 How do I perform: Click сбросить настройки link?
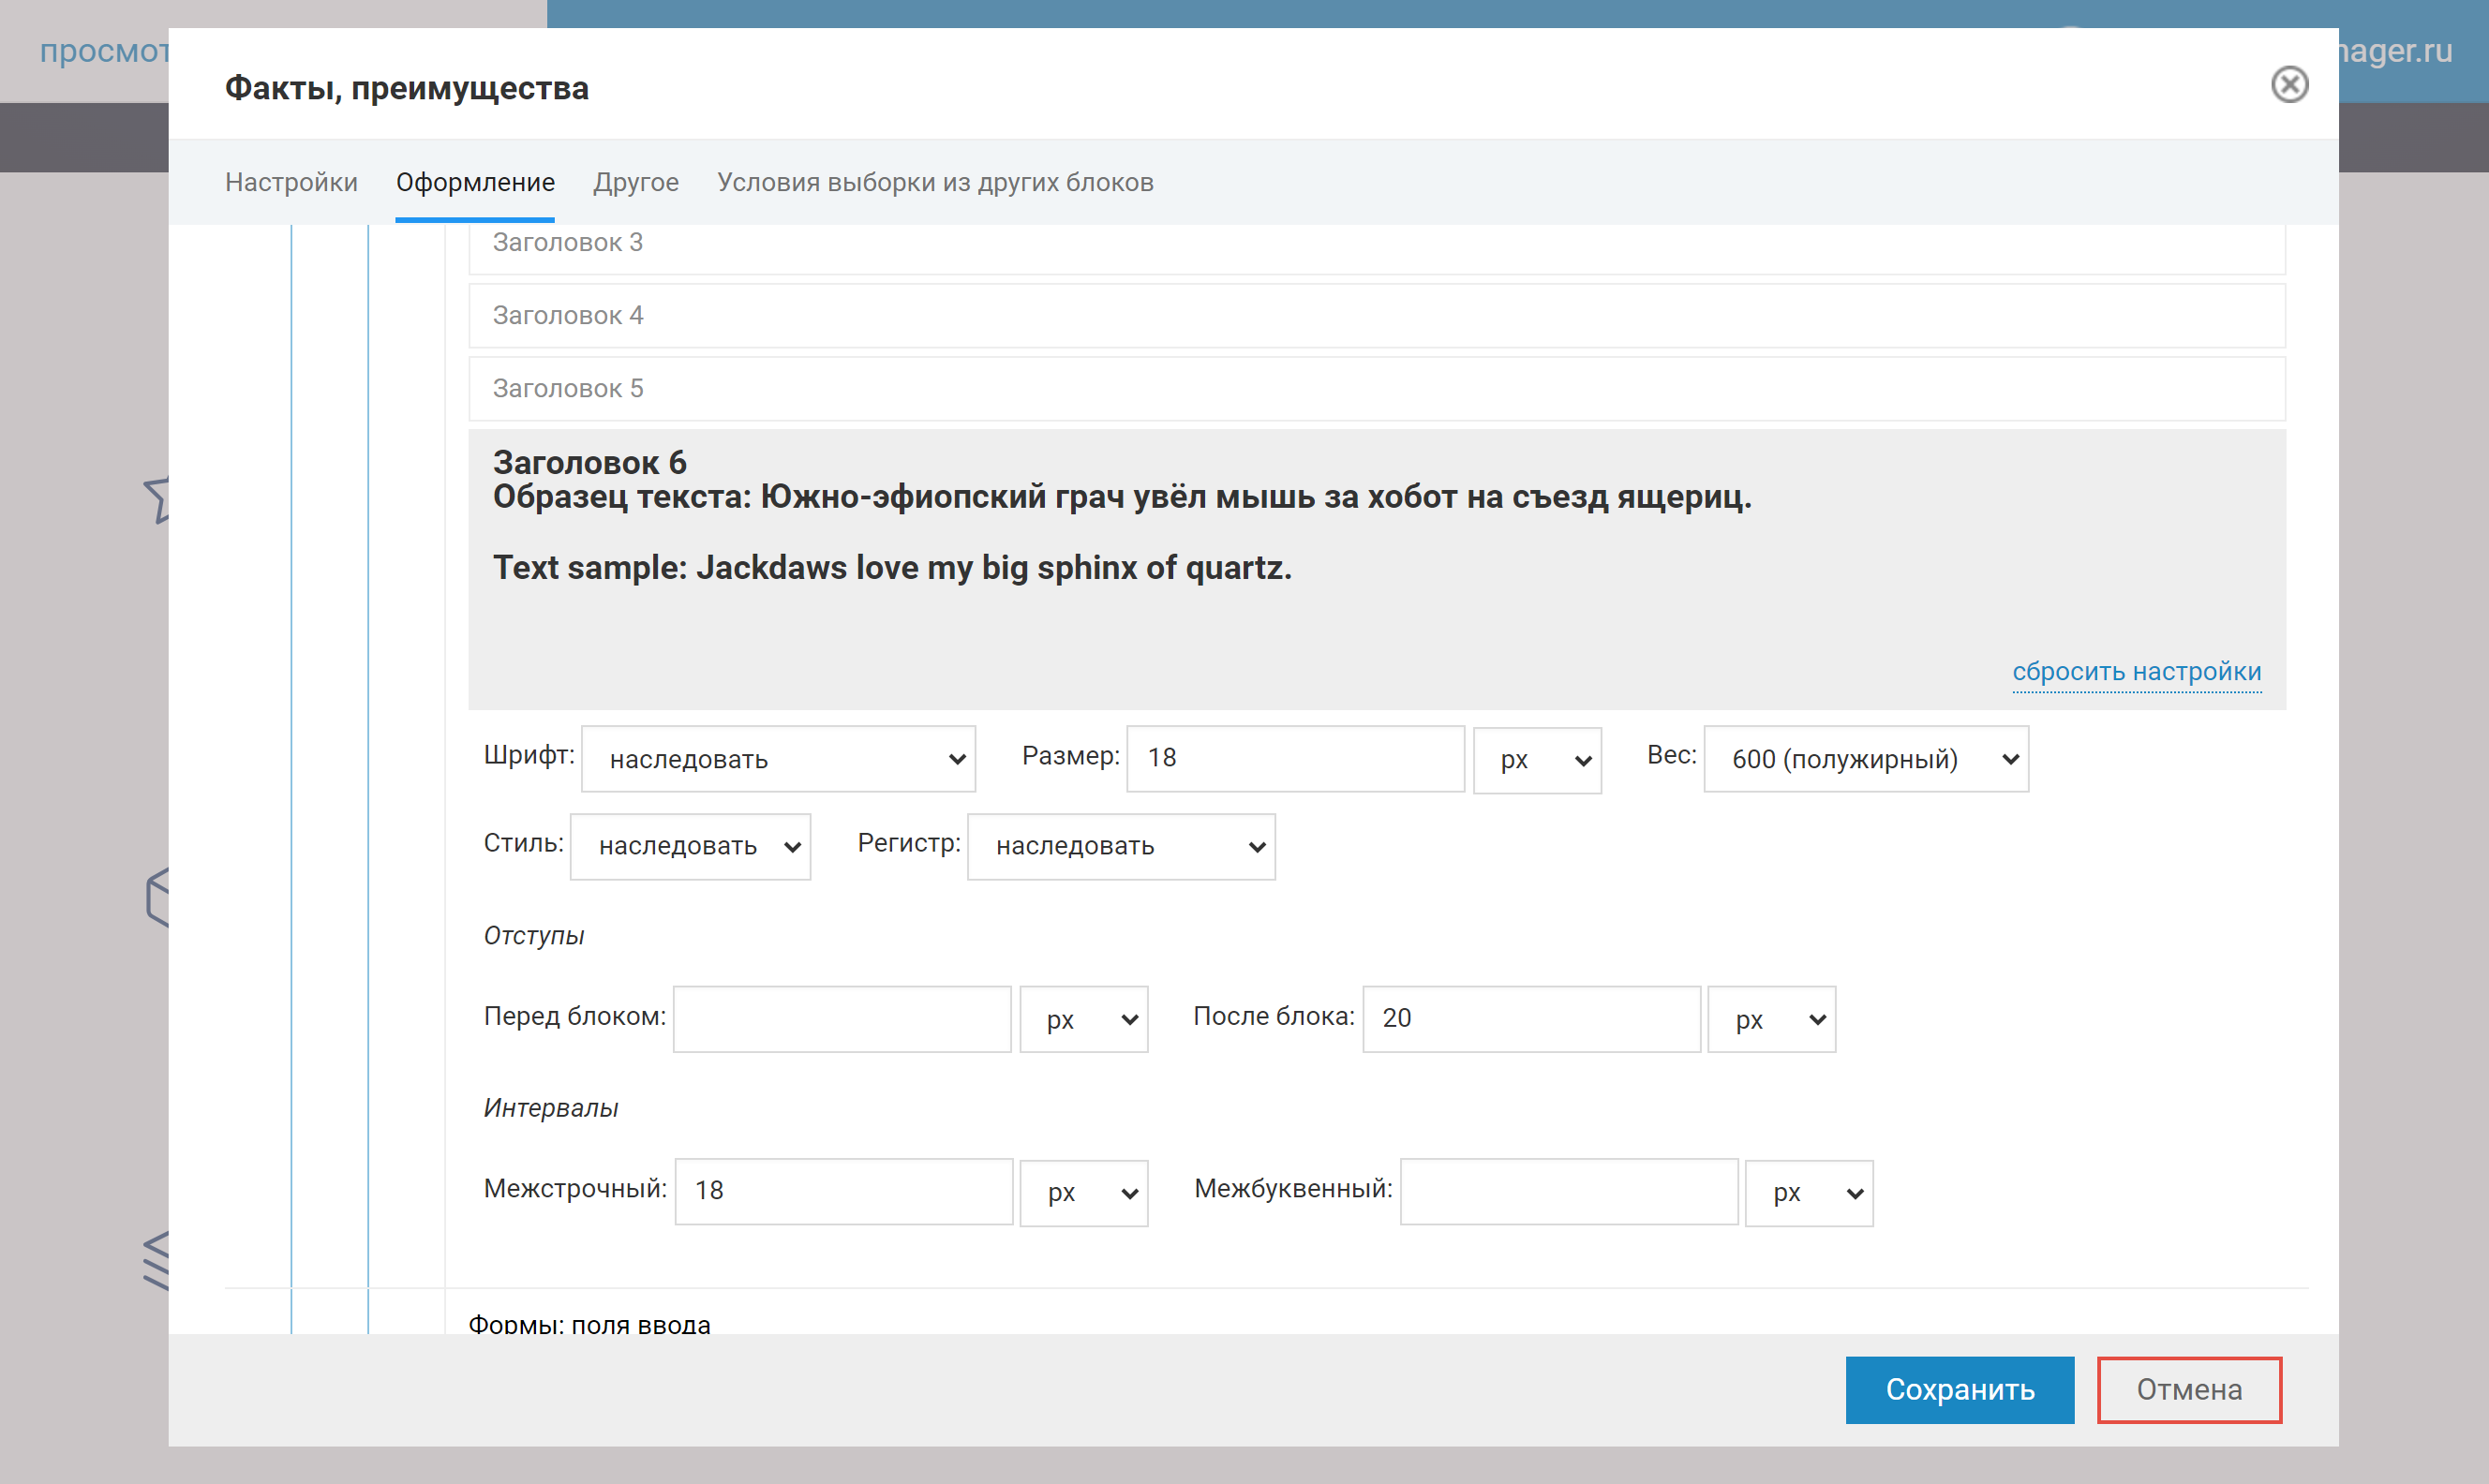point(2136,672)
